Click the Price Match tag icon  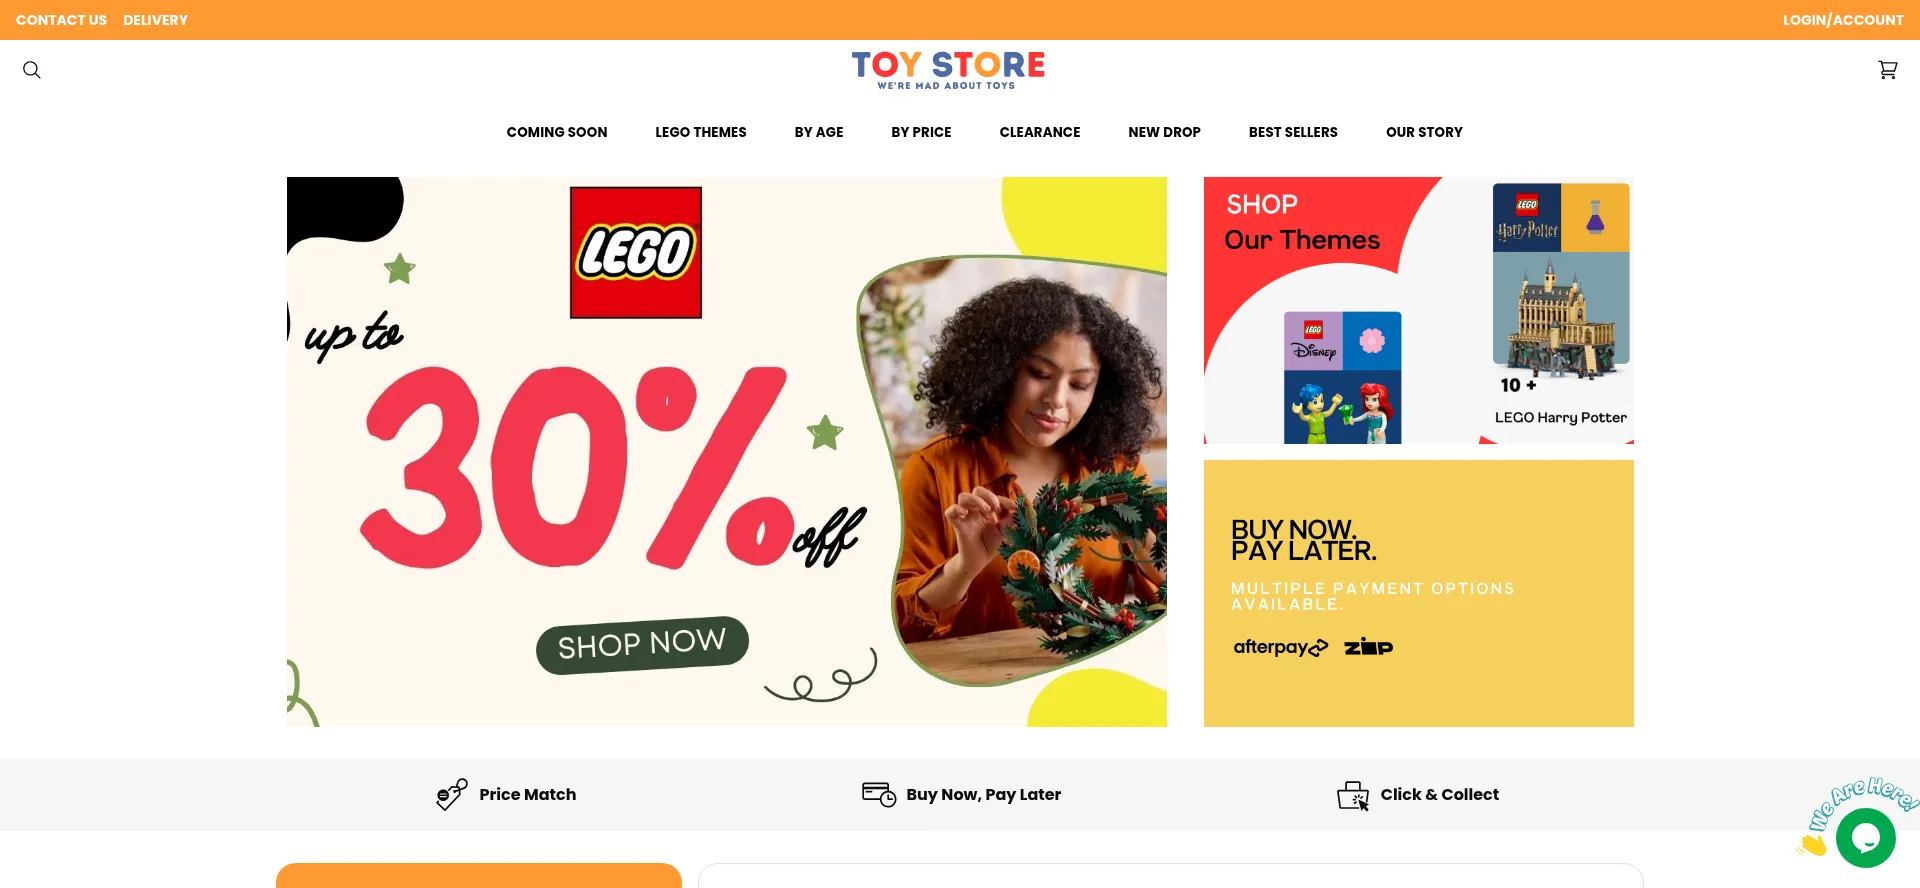click(x=452, y=794)
